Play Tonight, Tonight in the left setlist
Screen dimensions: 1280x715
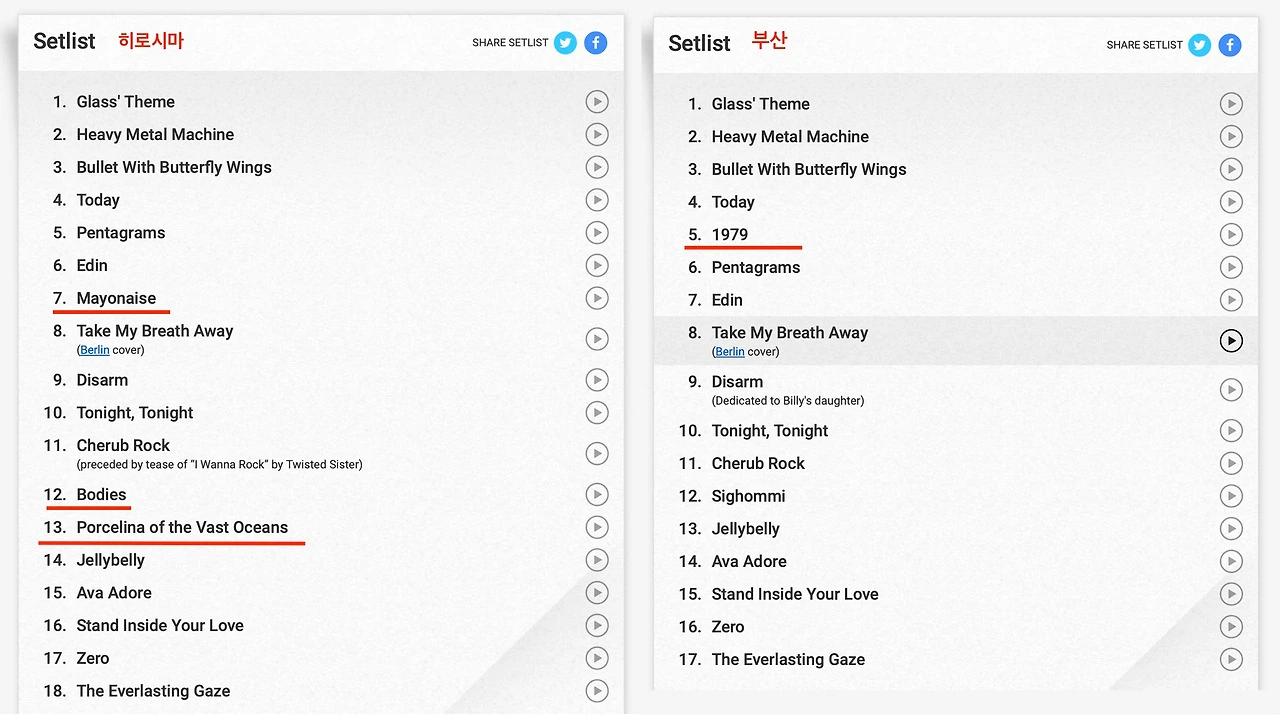pyautogui.click(x=597, y=412)
